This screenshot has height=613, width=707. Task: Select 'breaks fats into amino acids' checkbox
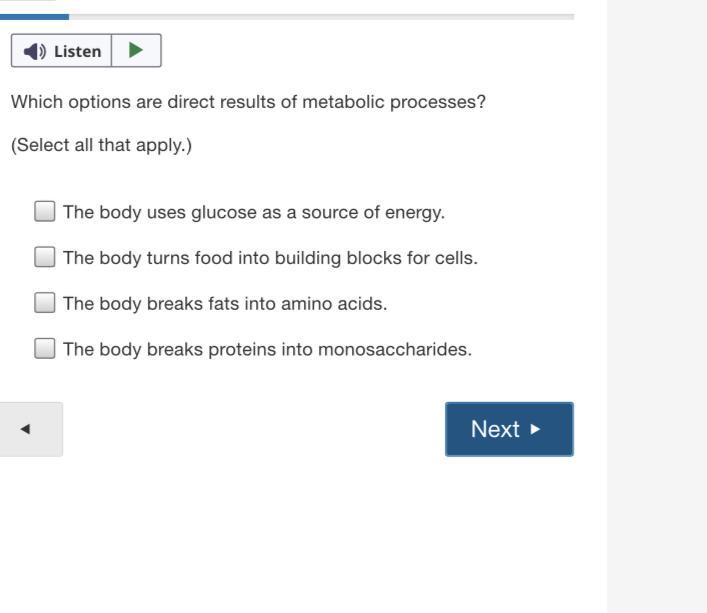pyautogui.click(x=45, y=304)
